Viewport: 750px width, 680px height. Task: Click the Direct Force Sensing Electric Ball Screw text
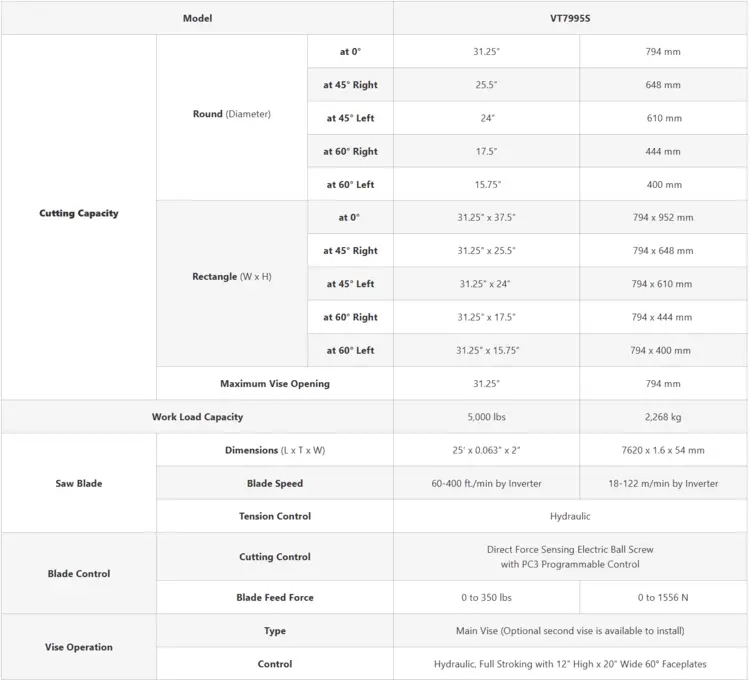(x=570, y=549)
